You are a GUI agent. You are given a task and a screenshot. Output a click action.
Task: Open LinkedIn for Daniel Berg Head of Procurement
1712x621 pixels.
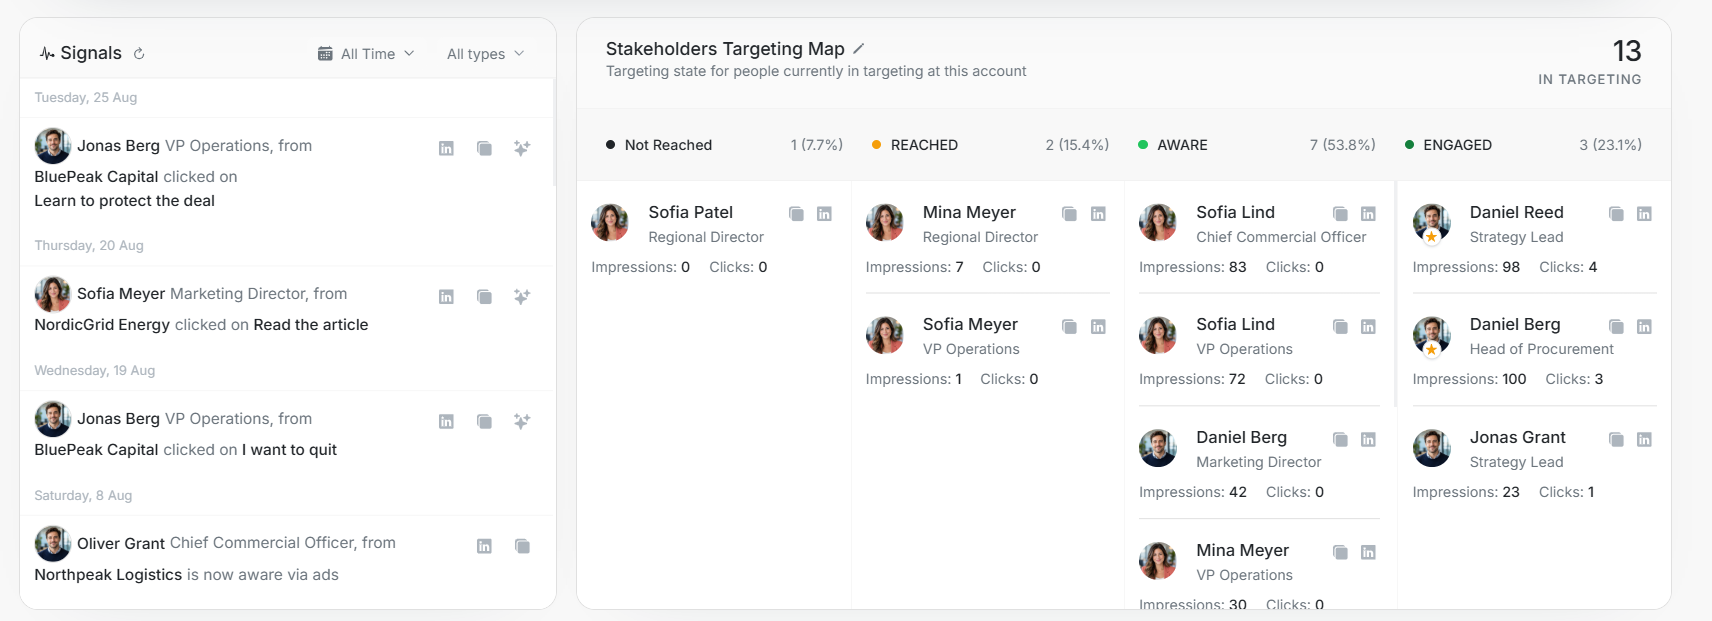pos(1644,327)
